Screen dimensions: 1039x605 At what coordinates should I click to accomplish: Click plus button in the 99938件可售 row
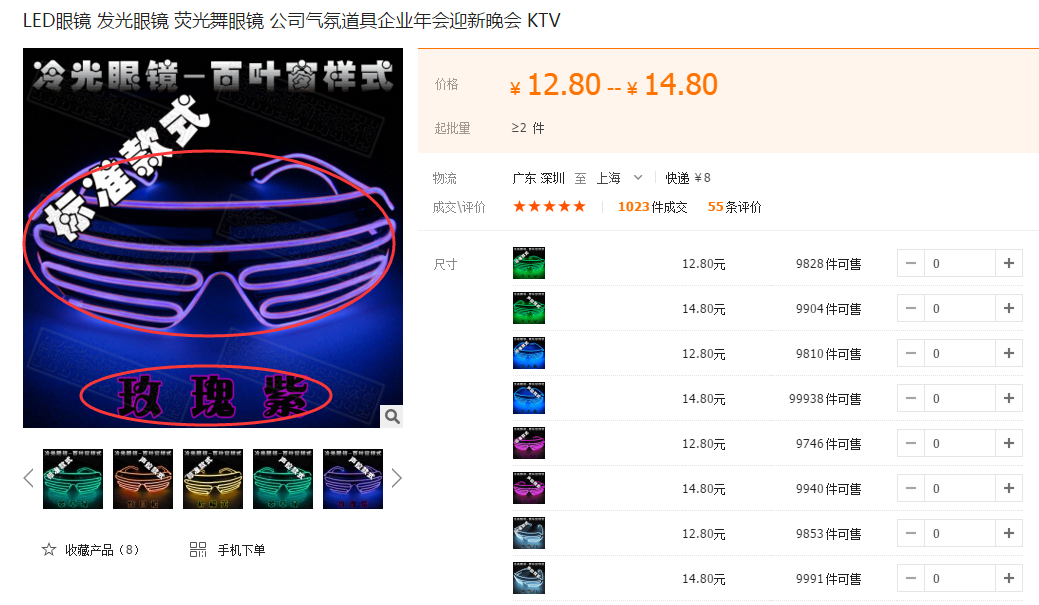click(1009, 398)
